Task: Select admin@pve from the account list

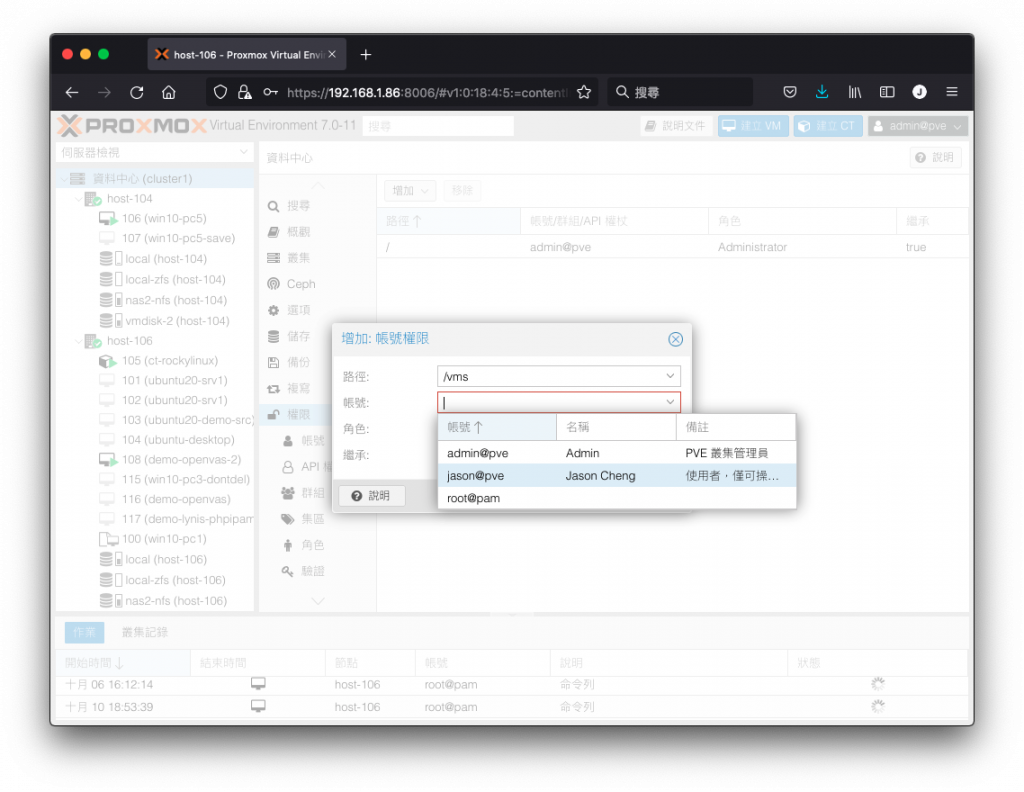Action: [616, 452]
